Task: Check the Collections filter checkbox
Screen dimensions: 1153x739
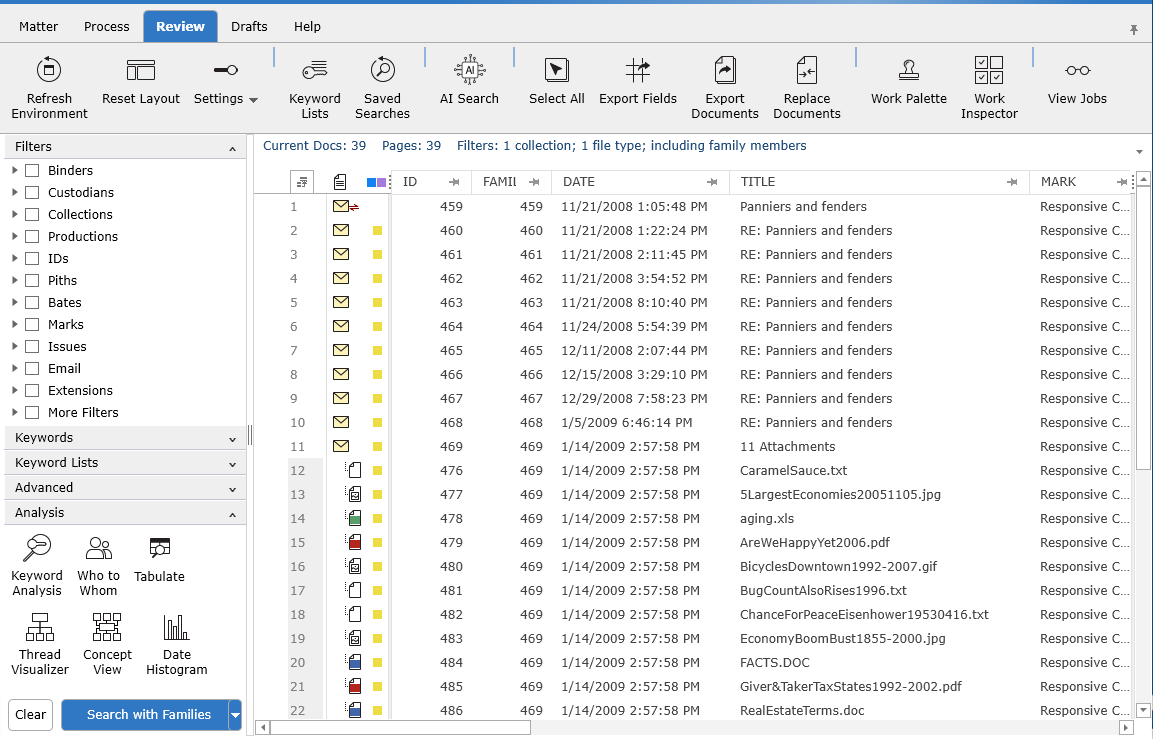Action: 32,215
